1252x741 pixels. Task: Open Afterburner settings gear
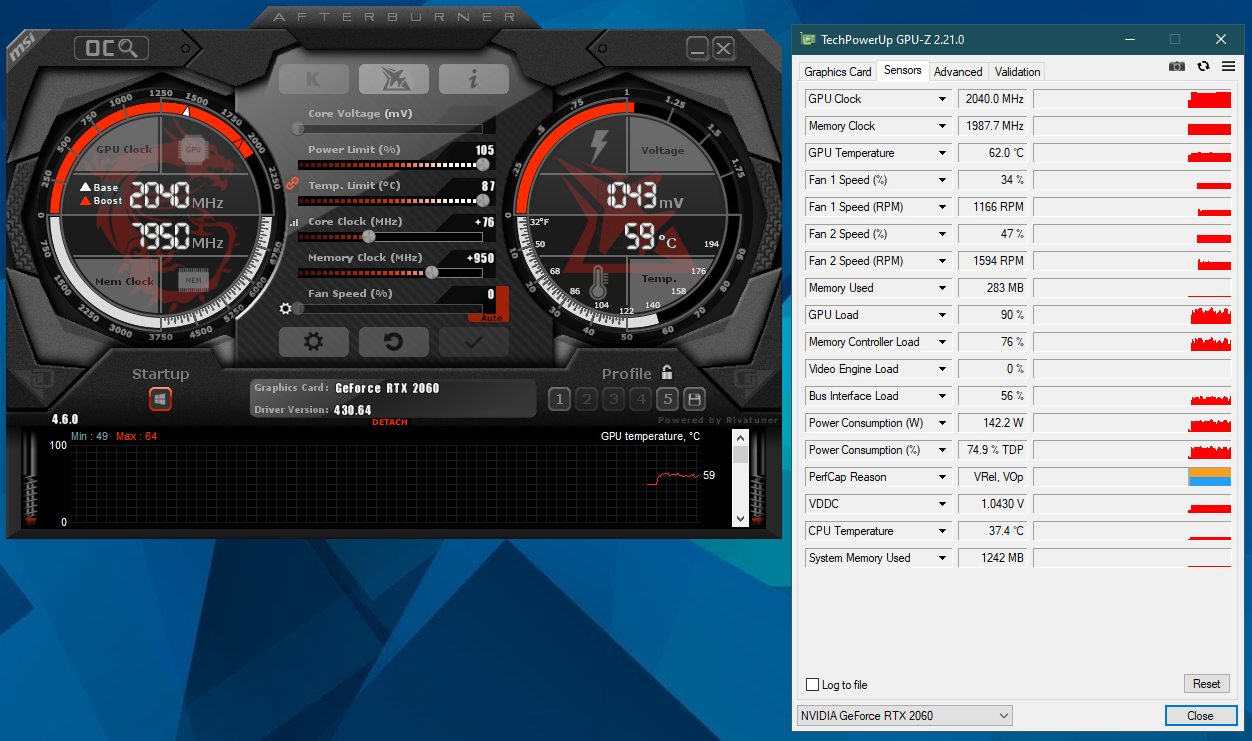pyautogui.click(x=314, y=342)
